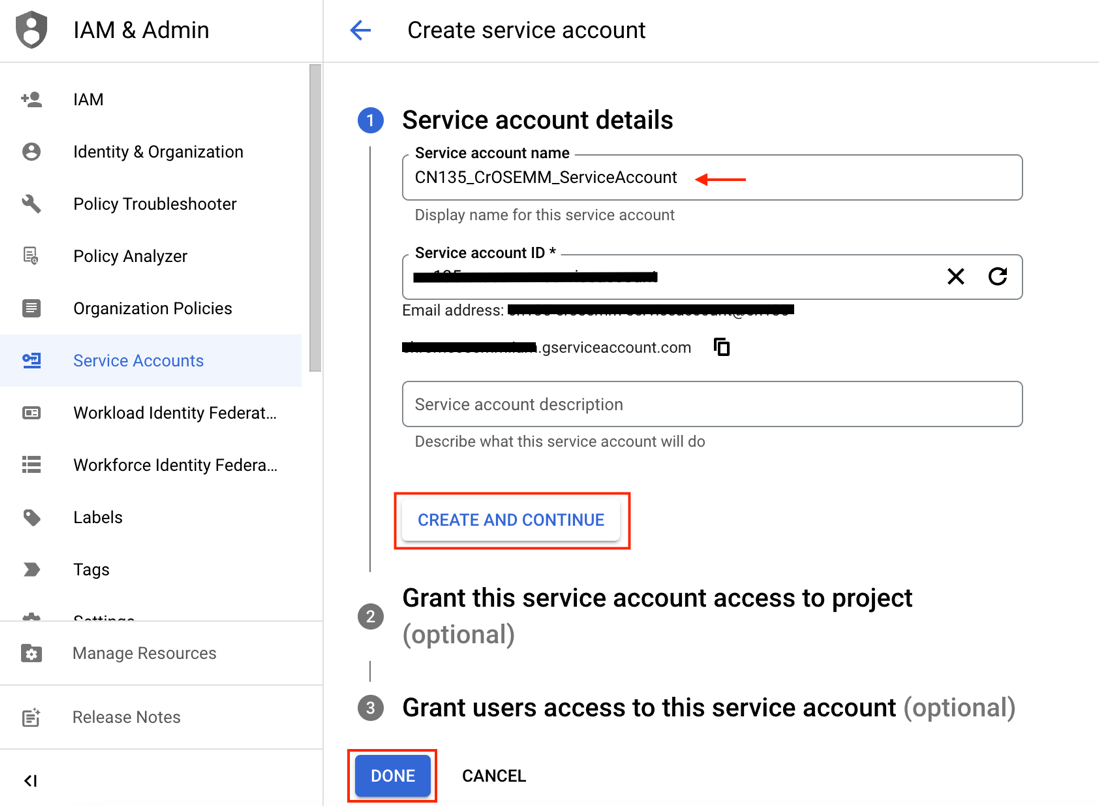This screenshot has width=1099, height=806.
Task: Select Identity & Organization in sidebar
Action: click(158, 152)
